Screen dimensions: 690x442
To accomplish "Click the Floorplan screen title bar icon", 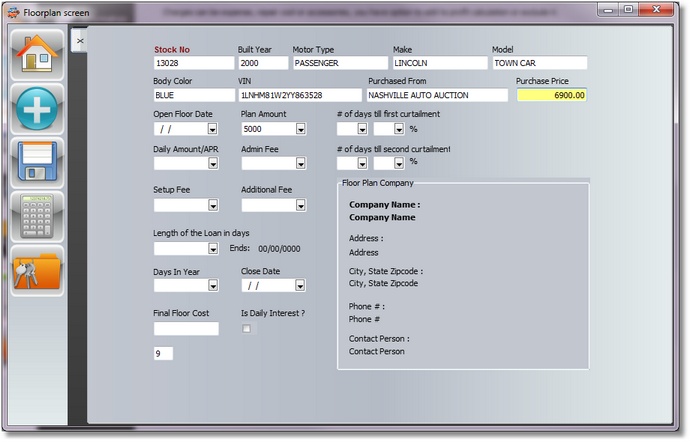I will click(x=12, y=9).
